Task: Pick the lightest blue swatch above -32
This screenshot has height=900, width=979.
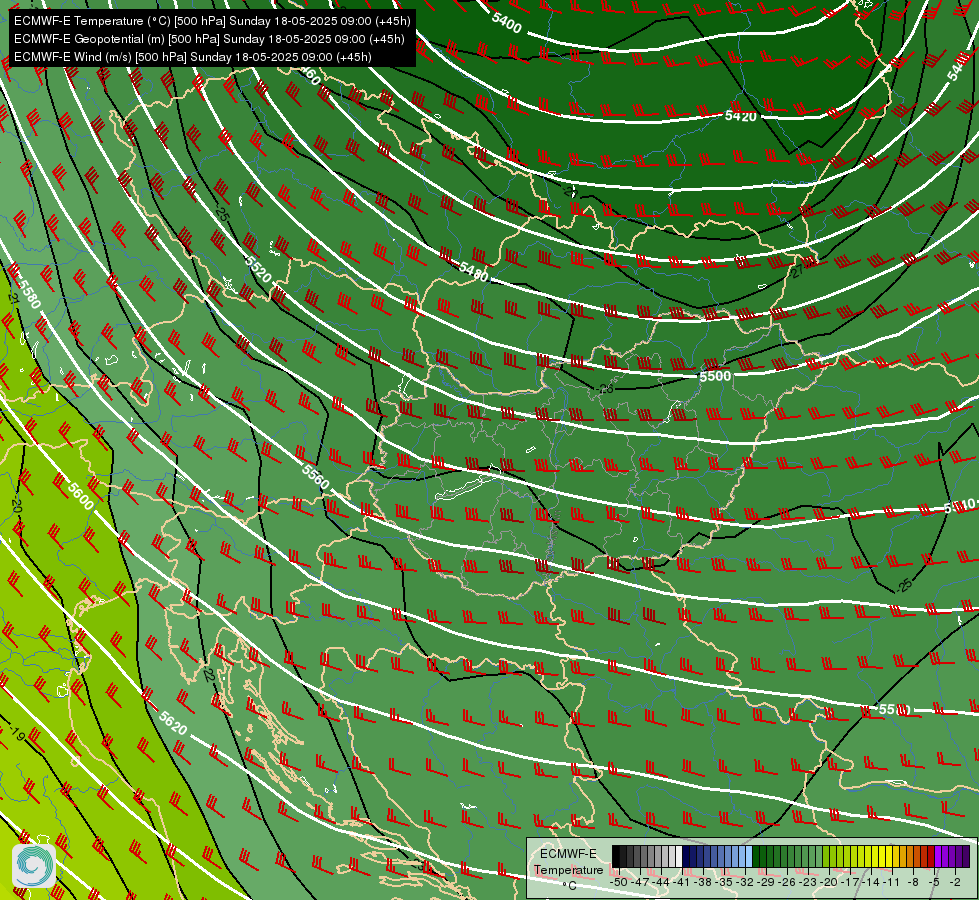Action: click(x=749, y=856)
